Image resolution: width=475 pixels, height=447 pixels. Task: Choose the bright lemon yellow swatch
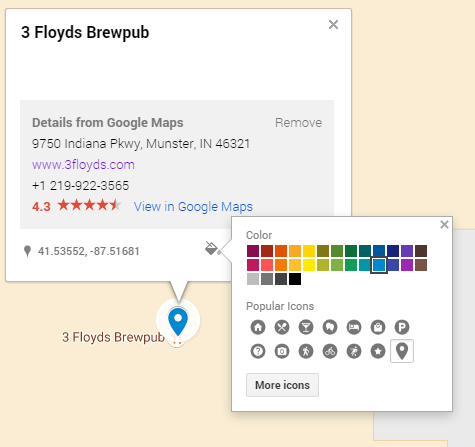pyautogui.click(x=309, y=265)
